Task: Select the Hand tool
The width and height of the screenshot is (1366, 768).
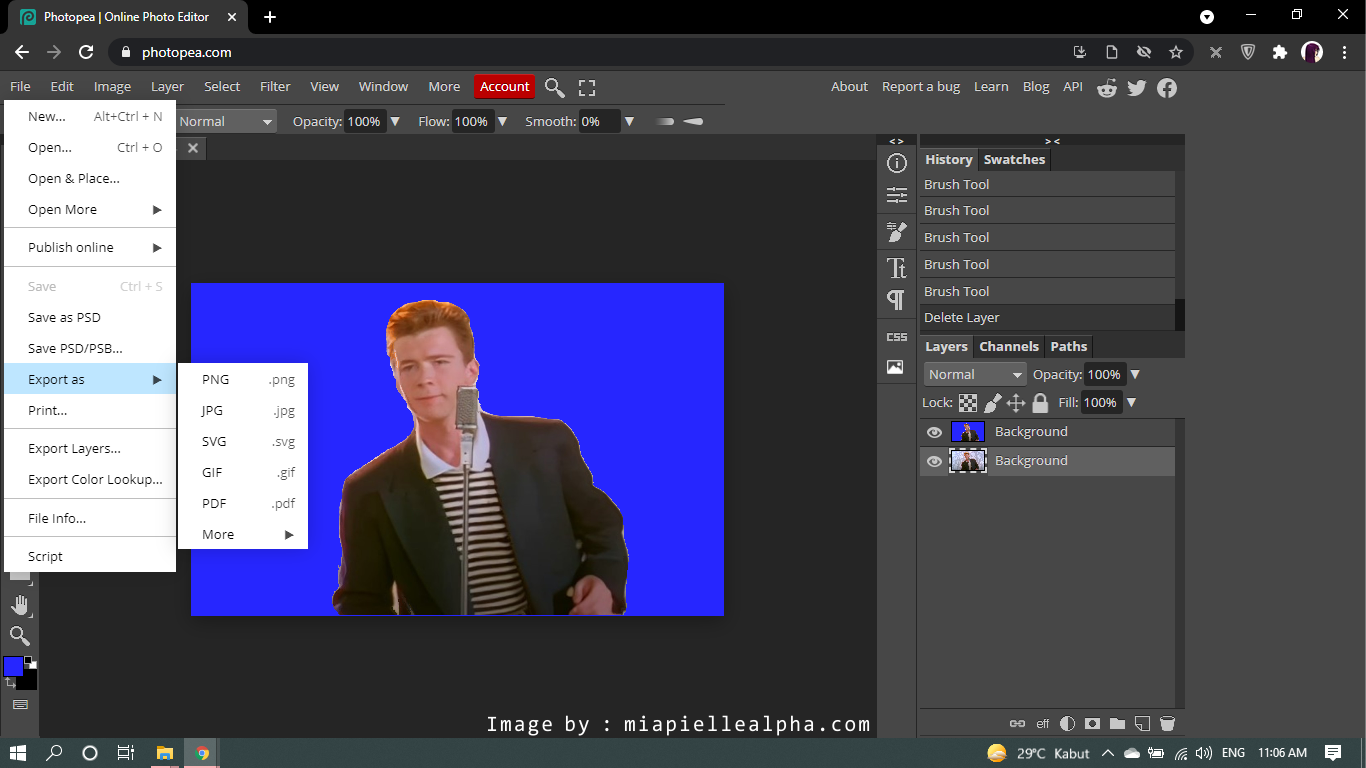Action: point(20,605)
